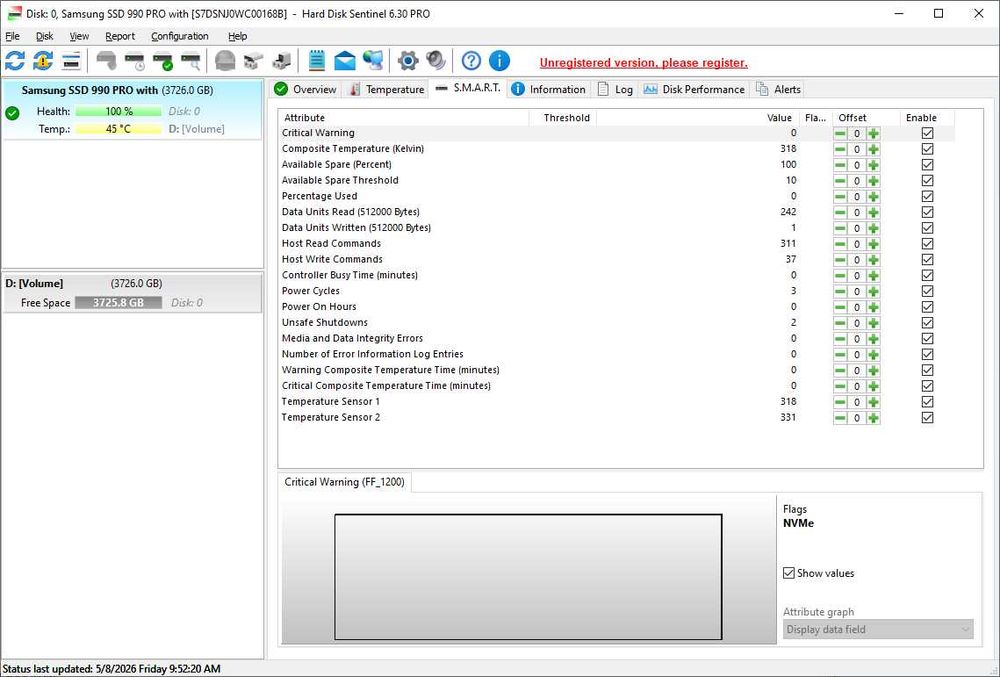
Task: Click the blue info circle toolbar icon
Action: (x=499, y=61)
